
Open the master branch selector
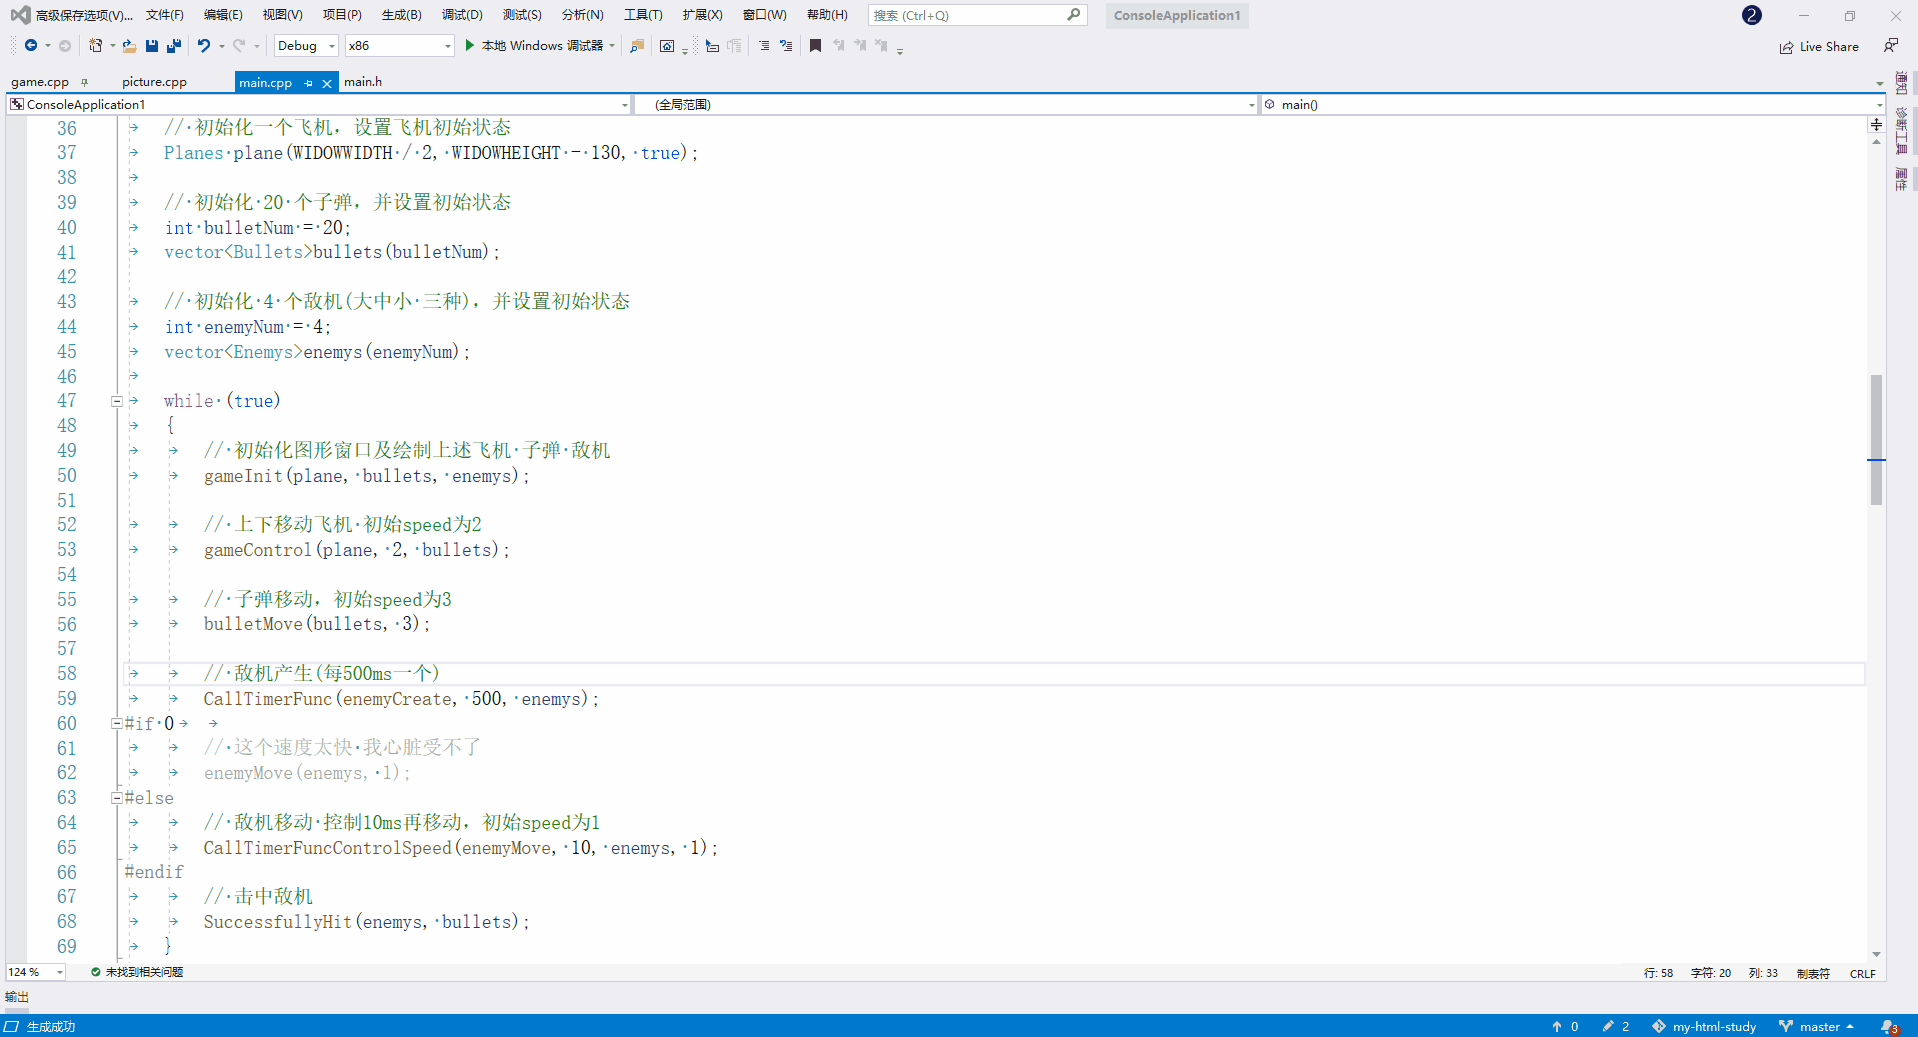(1816, 1027)
